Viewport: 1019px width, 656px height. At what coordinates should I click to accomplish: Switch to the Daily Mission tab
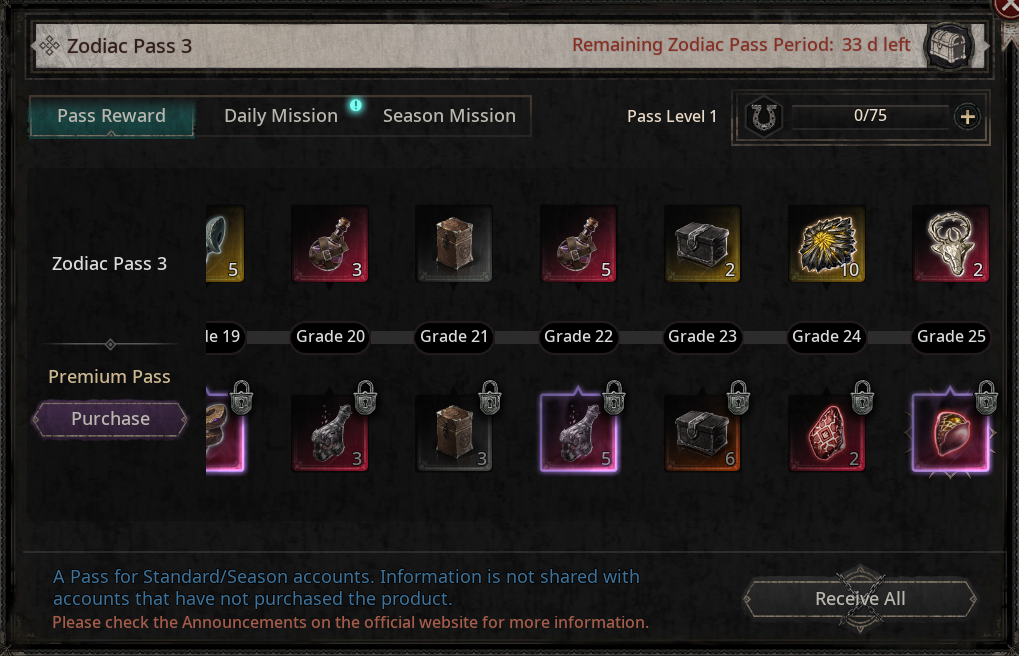[281, 116]
